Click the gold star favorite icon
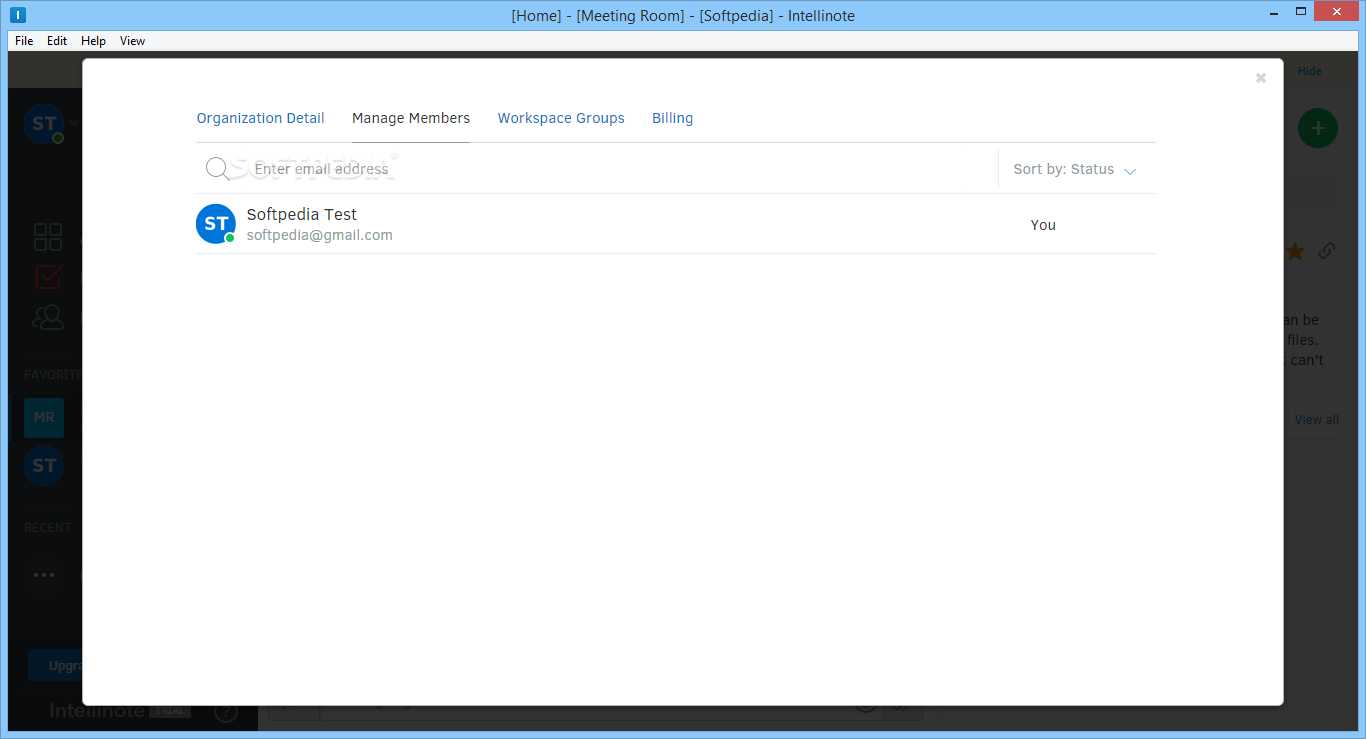 click(1294, 251)
